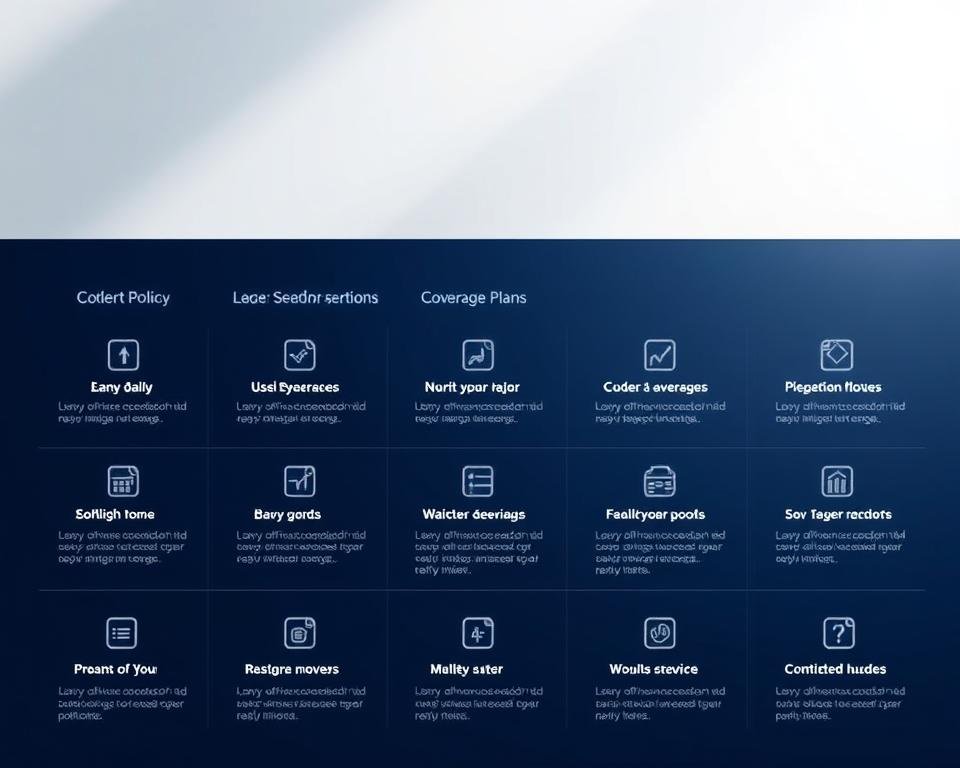
Task: Switch to the Cotlert Policy tab
Action: point(123,298)
